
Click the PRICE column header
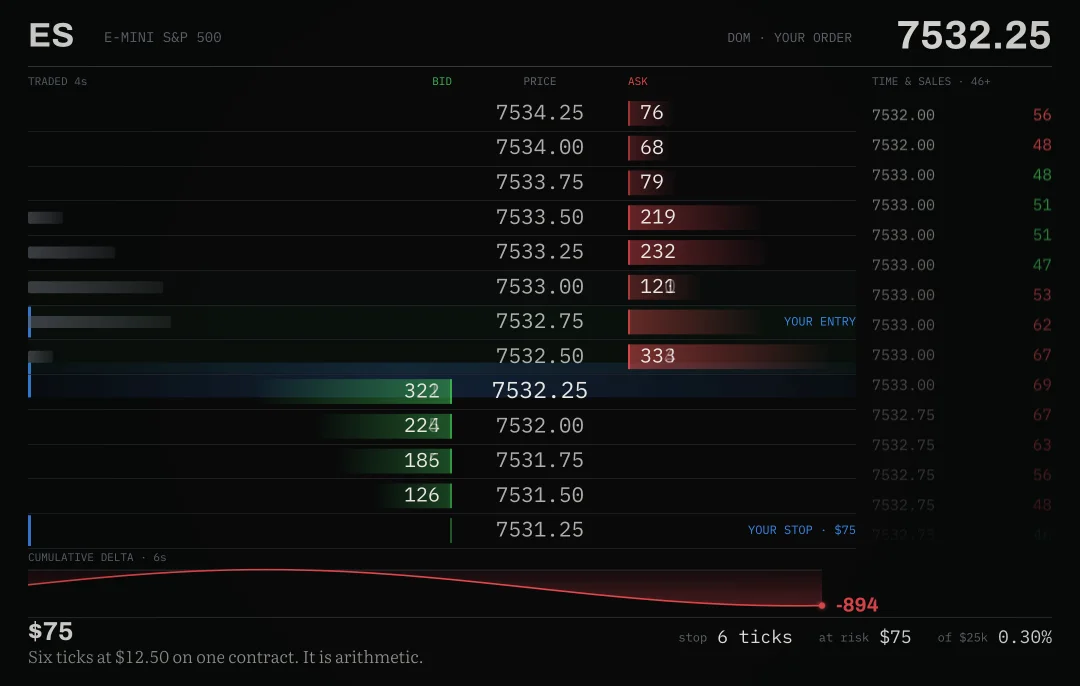539,81
